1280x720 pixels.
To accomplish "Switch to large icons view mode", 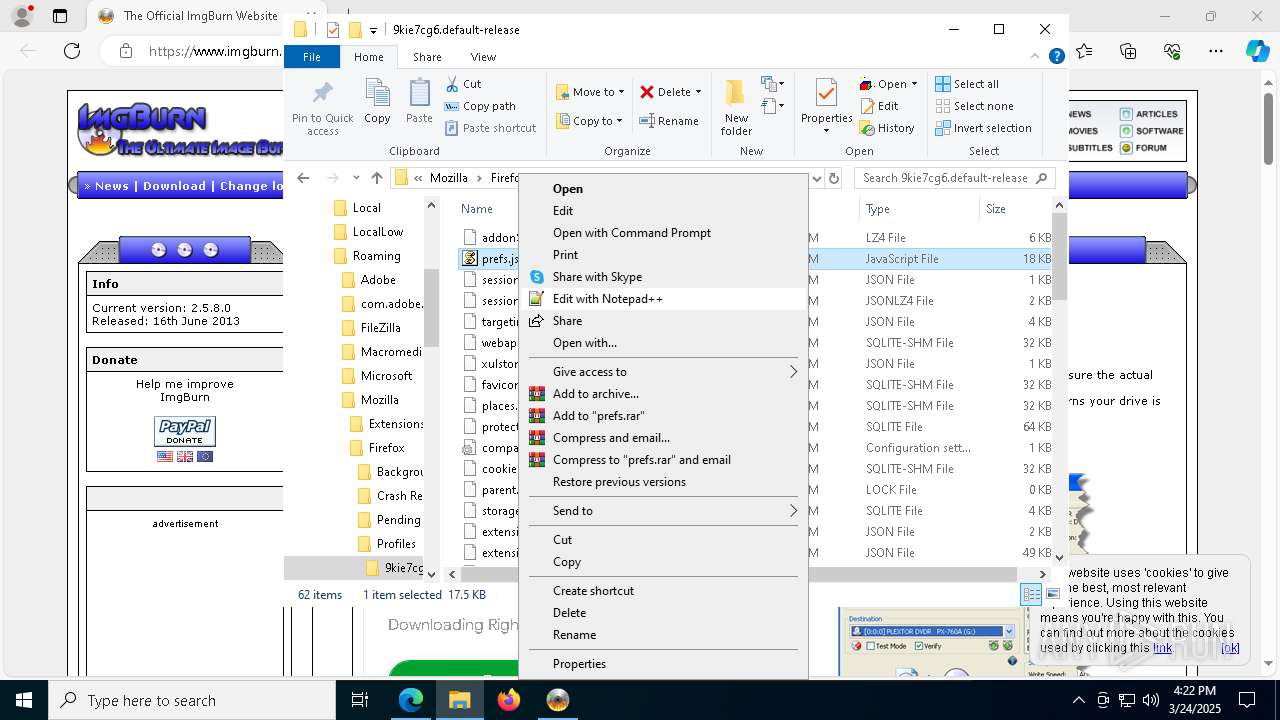I will tap(1052, 594).
